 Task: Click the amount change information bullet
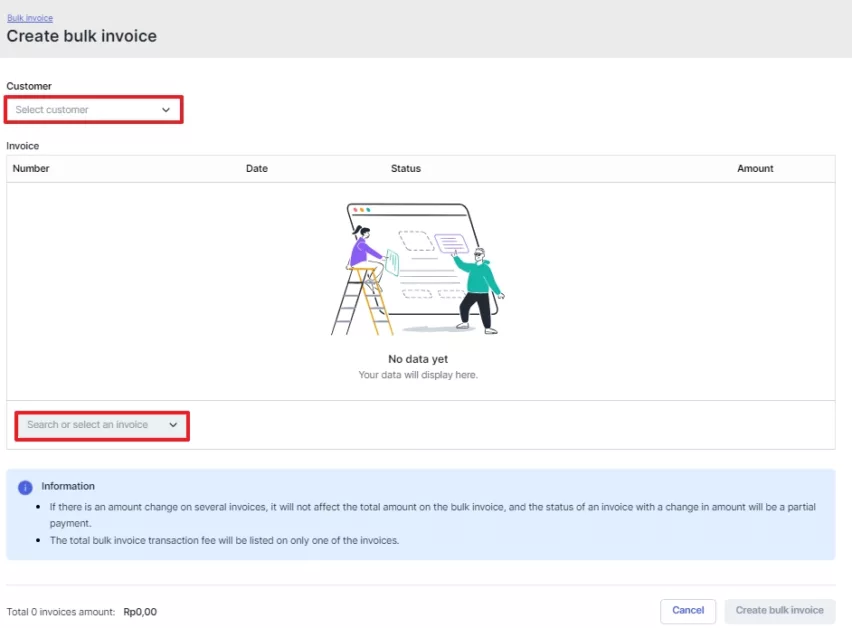(x=433, y=515)
